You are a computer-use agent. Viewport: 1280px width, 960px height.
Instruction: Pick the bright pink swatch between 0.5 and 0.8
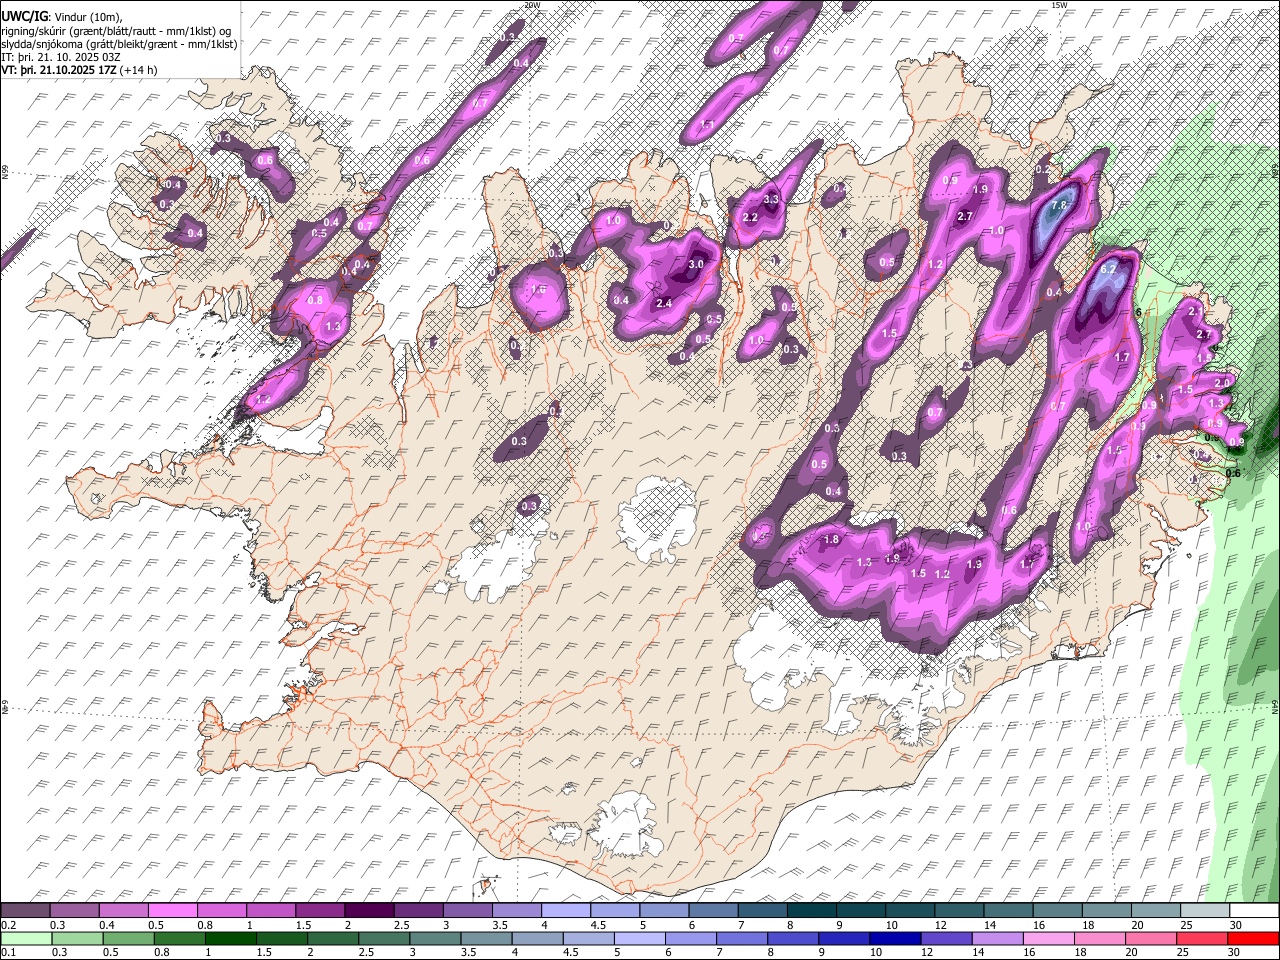pyautogui.click(x=172, y=911)
